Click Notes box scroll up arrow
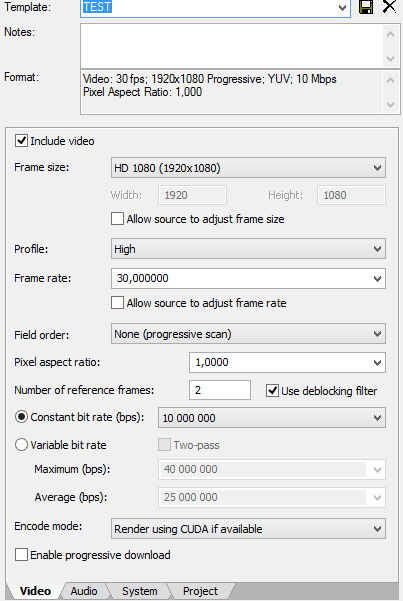Screen dimensions: 403x601 390,34
